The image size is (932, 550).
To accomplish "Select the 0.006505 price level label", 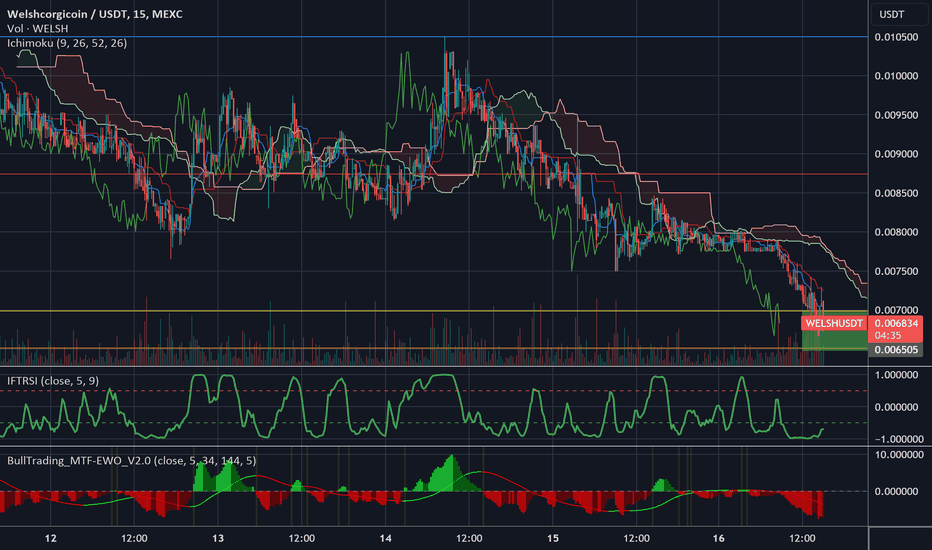I will coord(896,350).
